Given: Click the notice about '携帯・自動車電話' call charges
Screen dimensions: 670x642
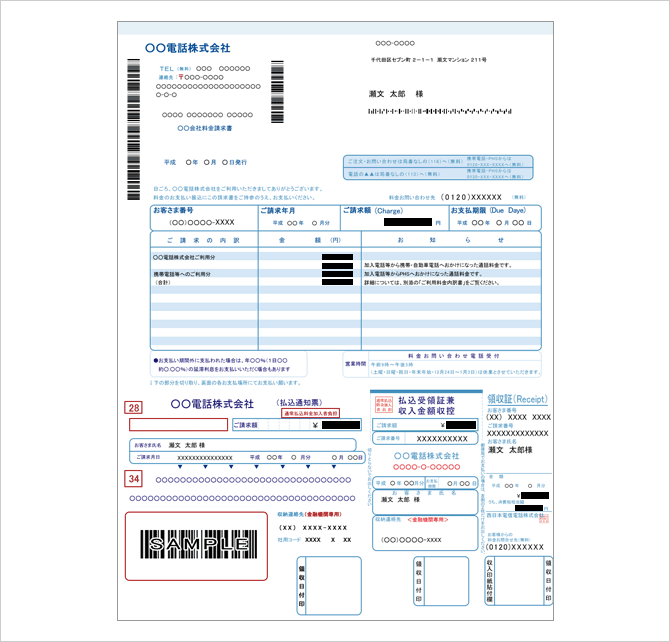Looking at the screenshot, I should point(438,265).
